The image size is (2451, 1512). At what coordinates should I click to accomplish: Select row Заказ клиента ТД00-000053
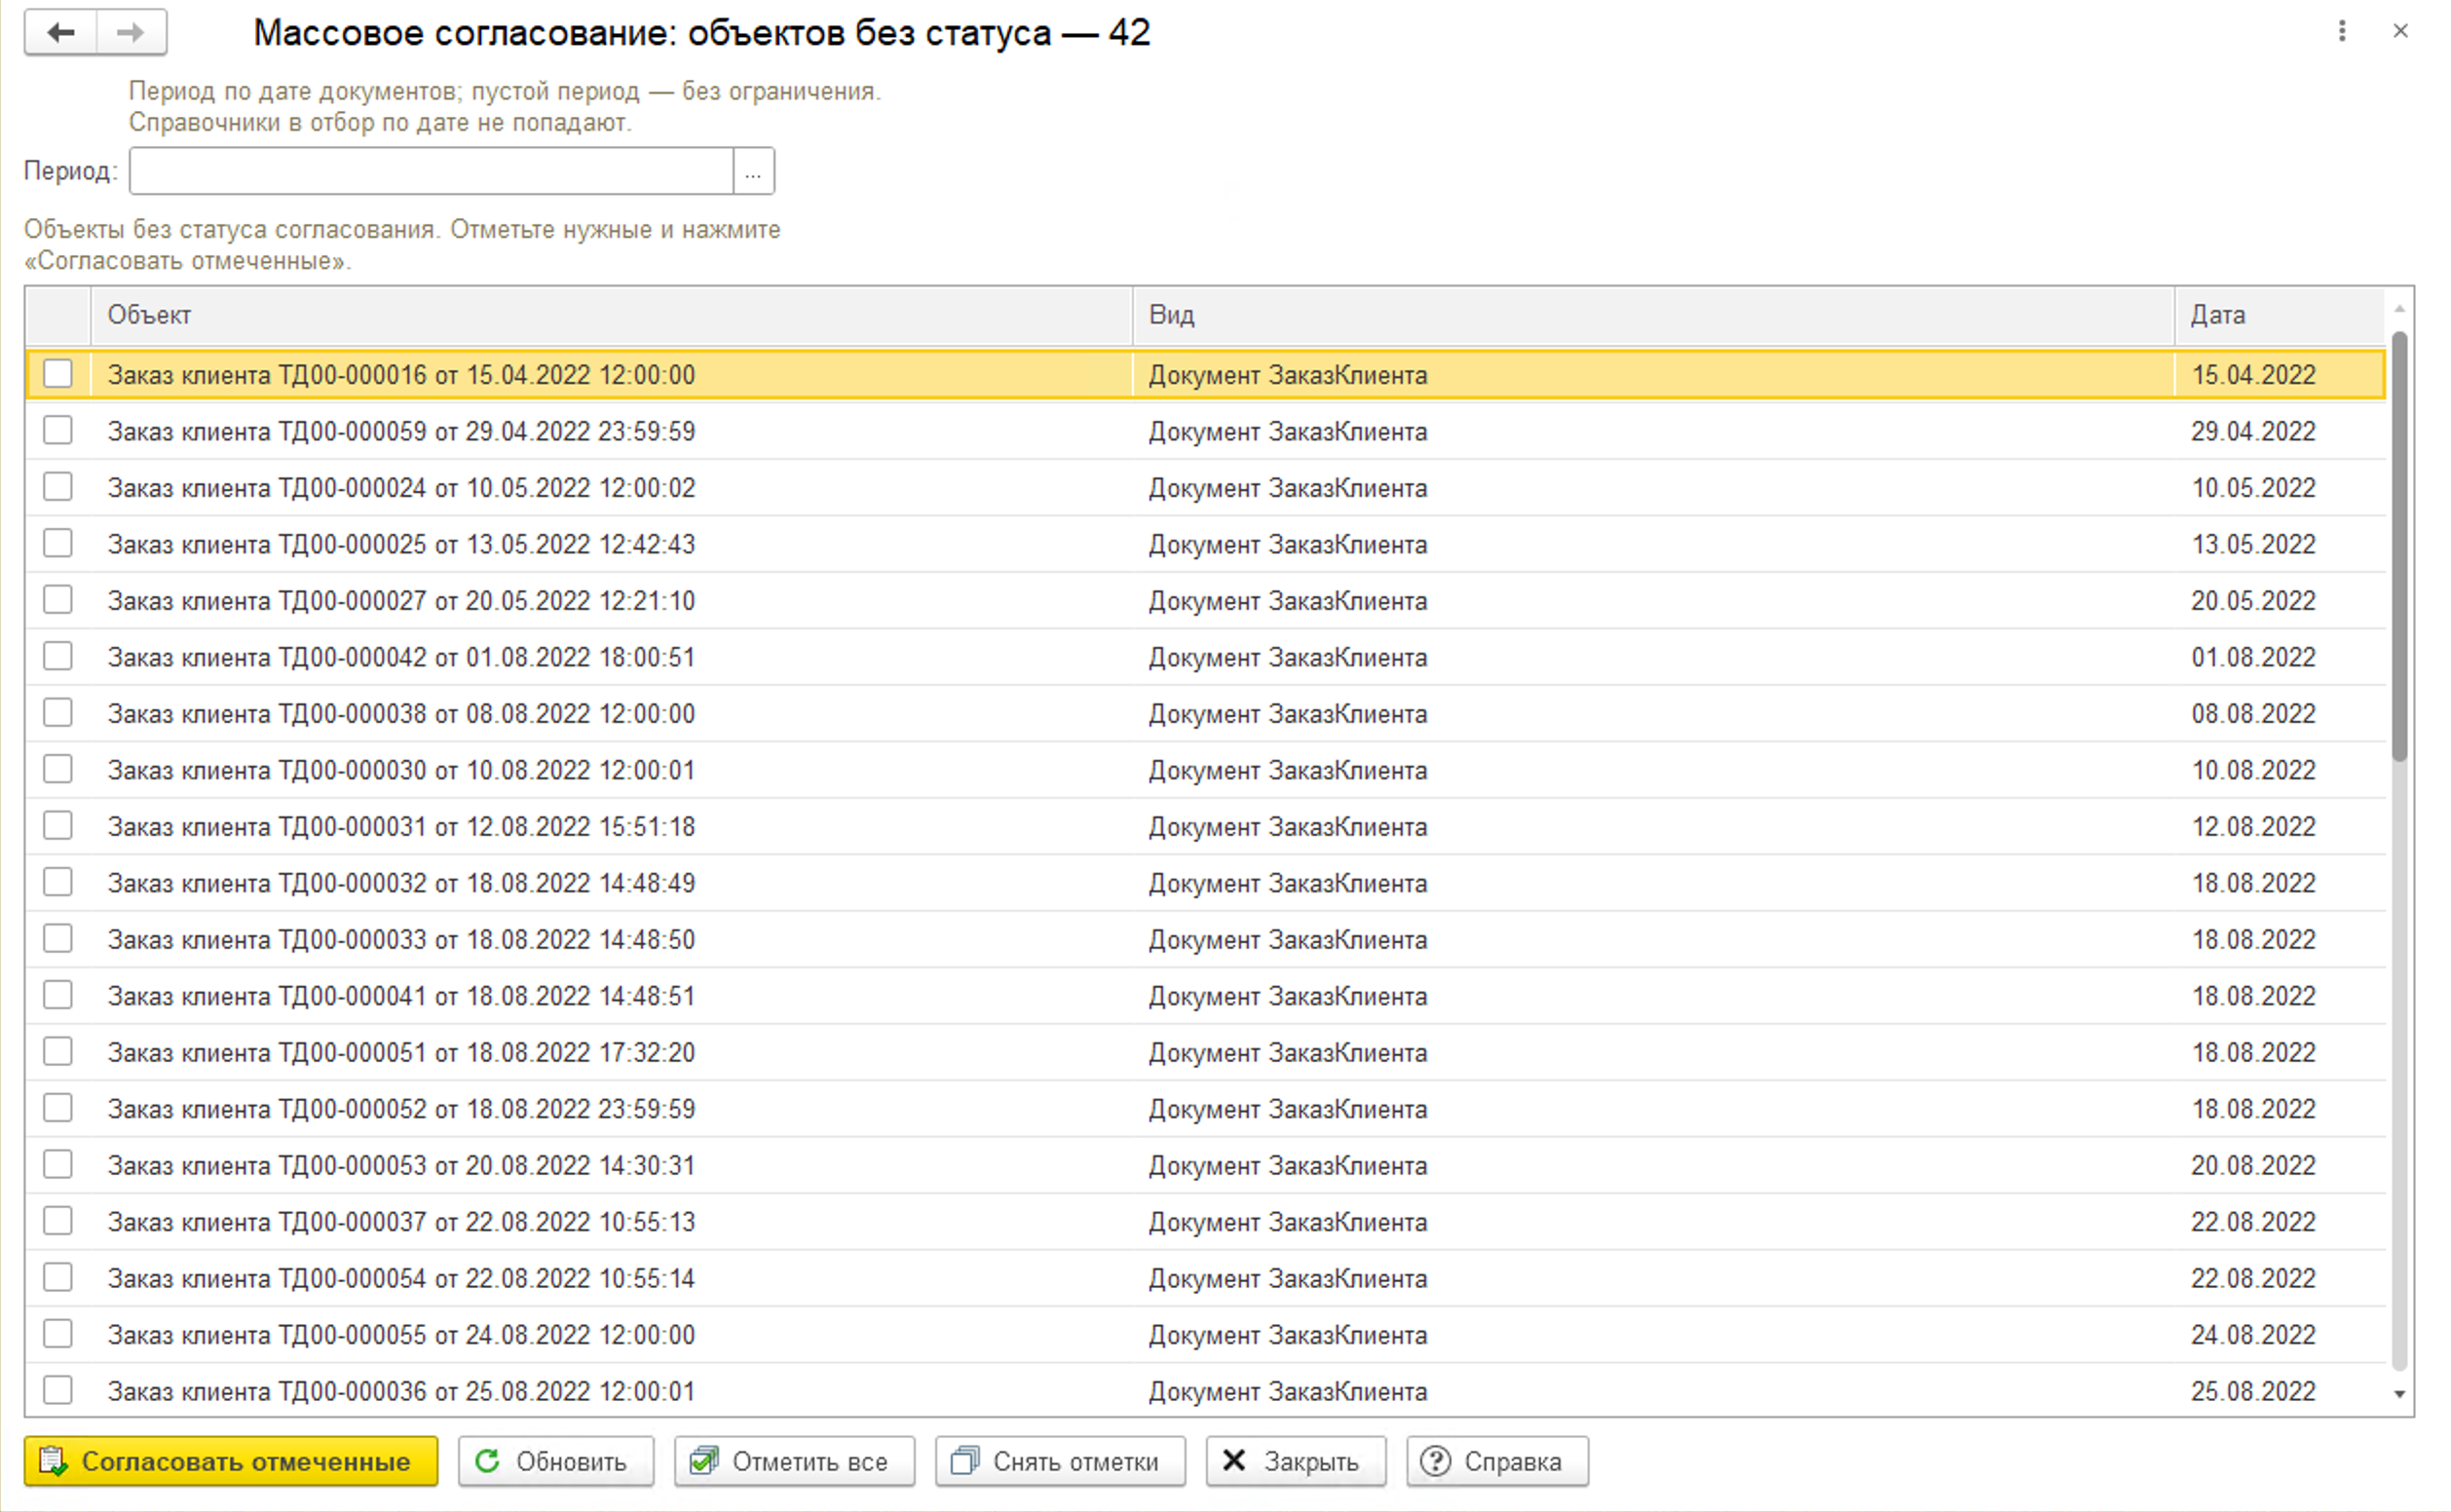pos(1206,1166)
